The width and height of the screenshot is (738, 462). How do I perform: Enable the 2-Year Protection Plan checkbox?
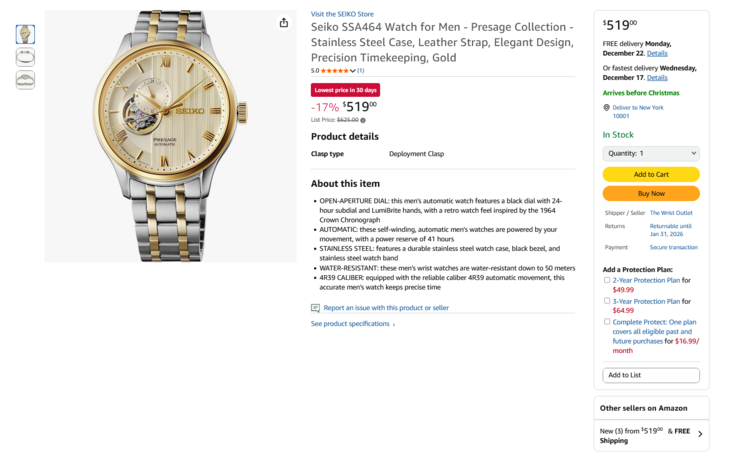pos(606,280)
